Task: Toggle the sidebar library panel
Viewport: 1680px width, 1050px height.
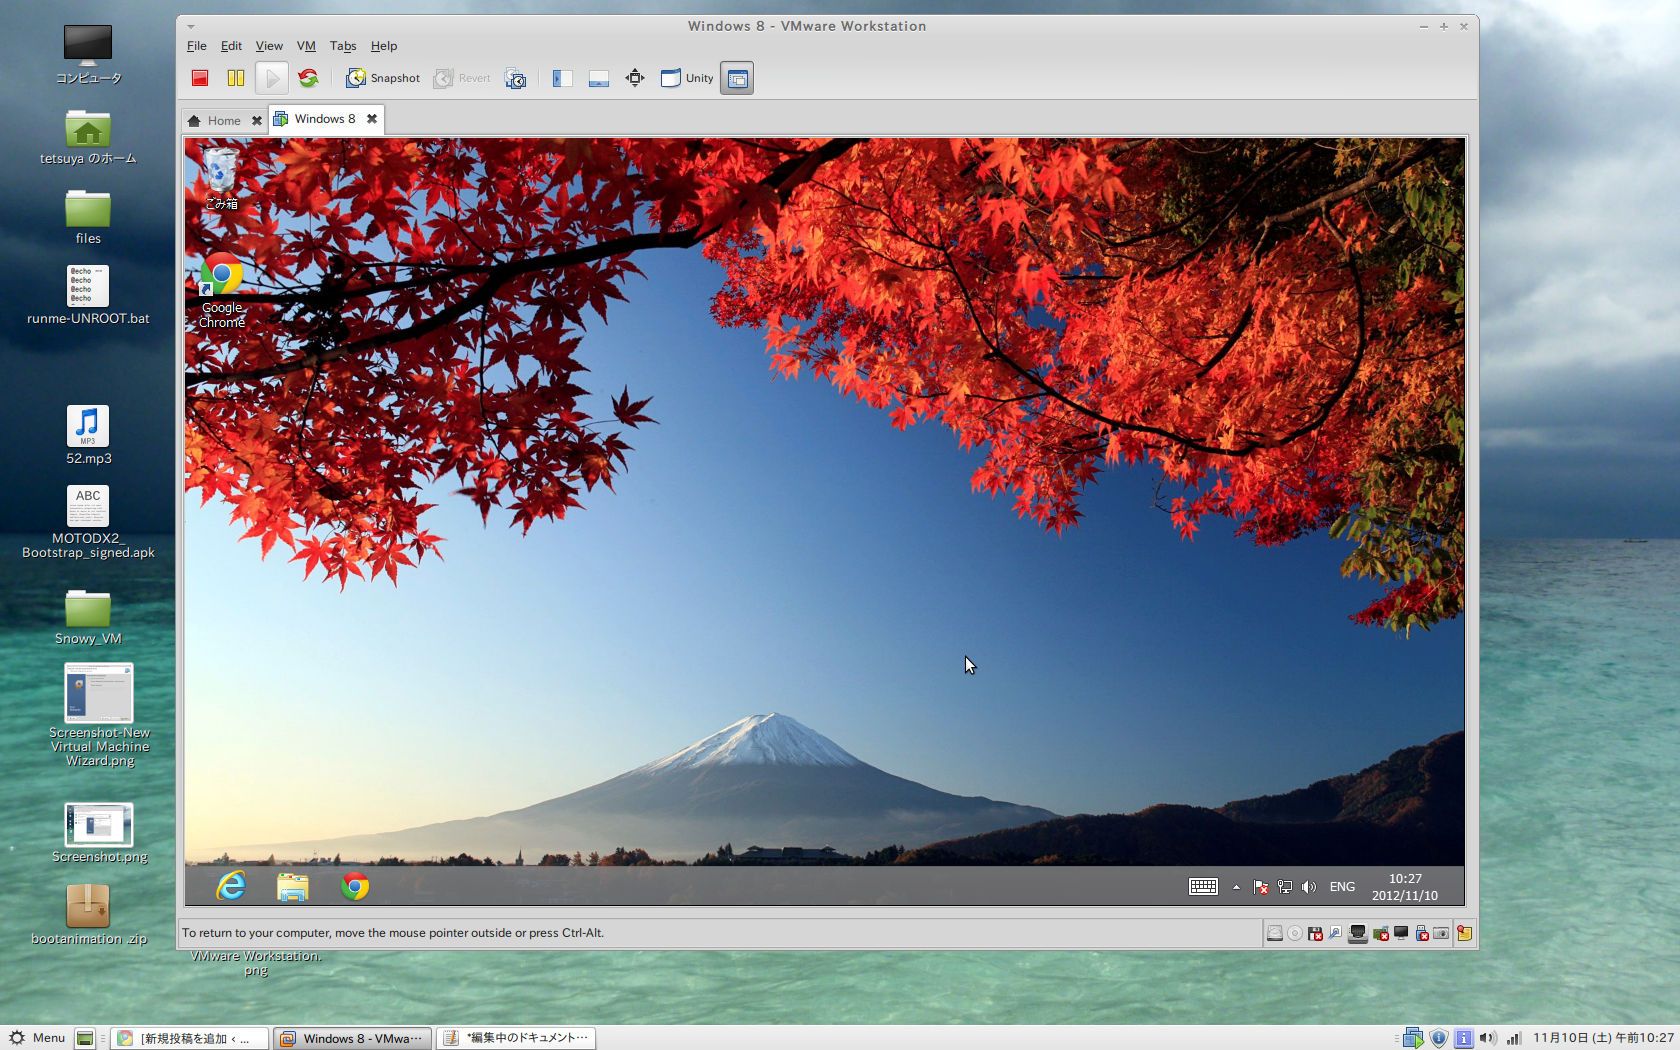Action: tap(562, 78)
